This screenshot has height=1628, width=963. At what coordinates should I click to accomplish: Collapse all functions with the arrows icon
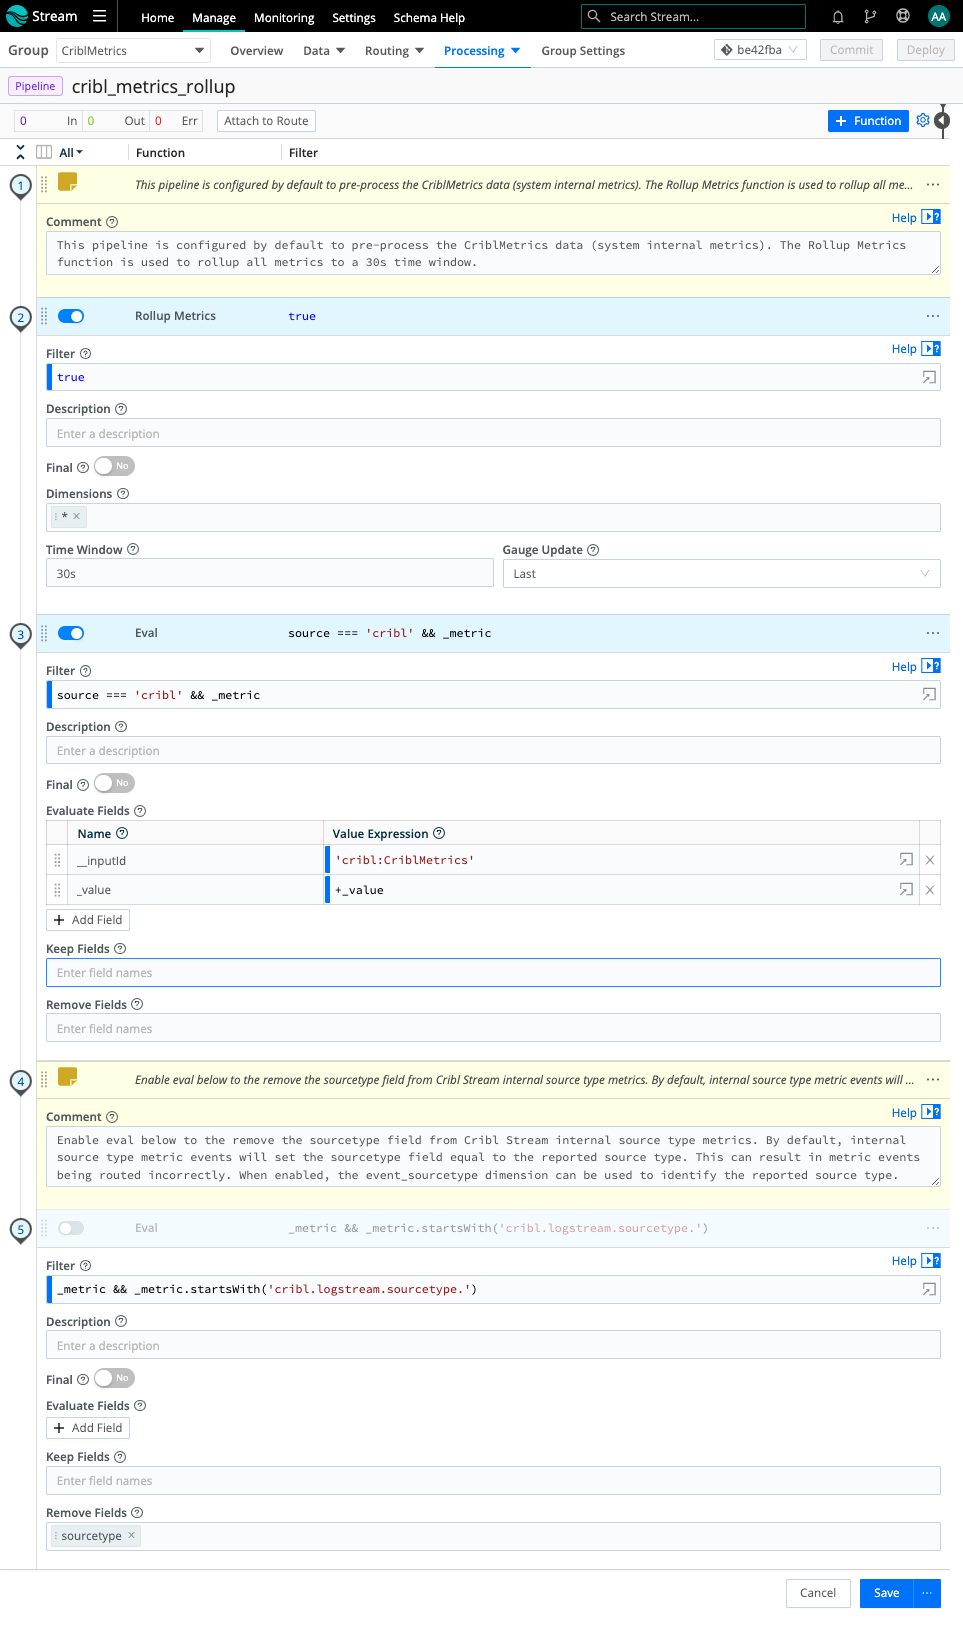(20, 152)
